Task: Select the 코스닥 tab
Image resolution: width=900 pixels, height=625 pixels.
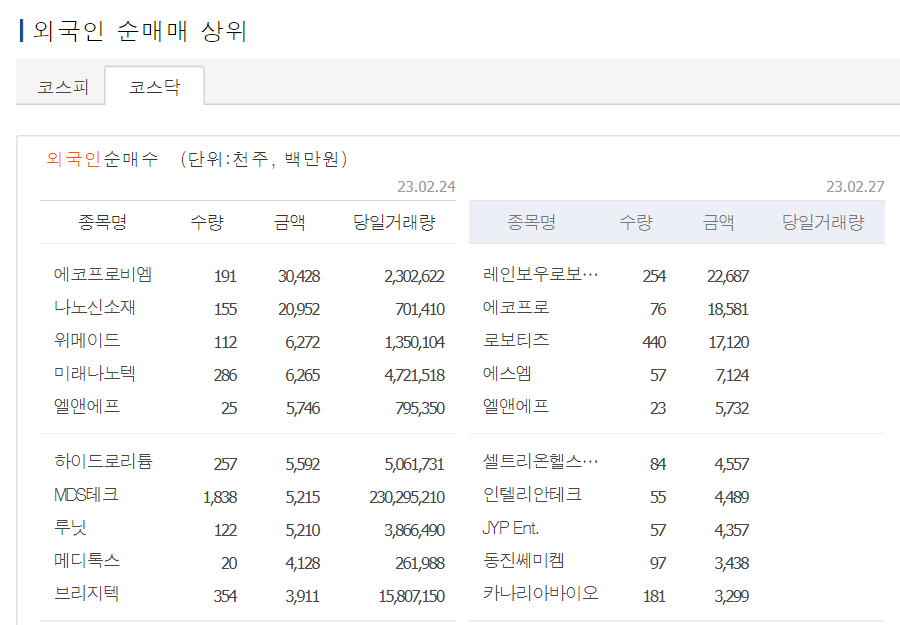Action: 154,87
